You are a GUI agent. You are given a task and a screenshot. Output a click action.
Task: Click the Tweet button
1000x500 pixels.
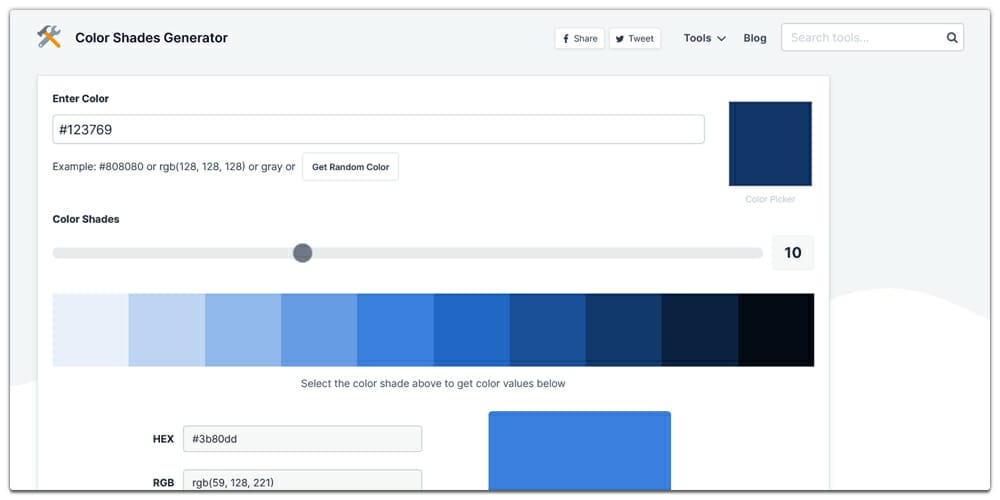(x=635, y=38)
